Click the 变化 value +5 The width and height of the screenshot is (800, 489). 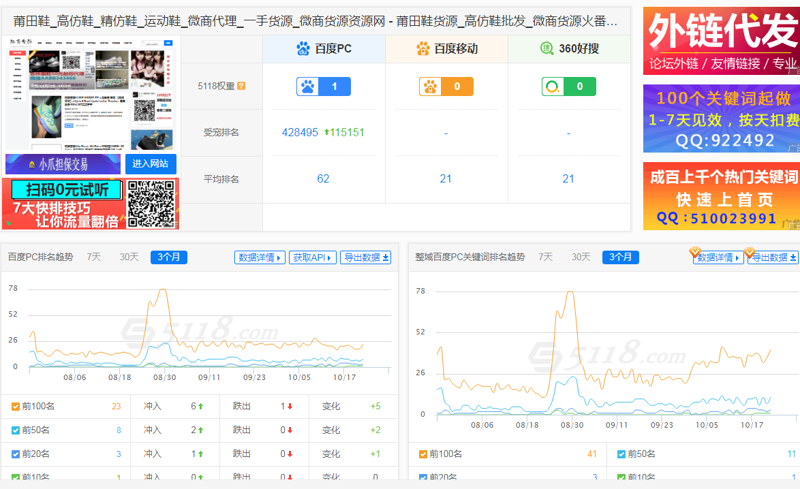point(376,407)
